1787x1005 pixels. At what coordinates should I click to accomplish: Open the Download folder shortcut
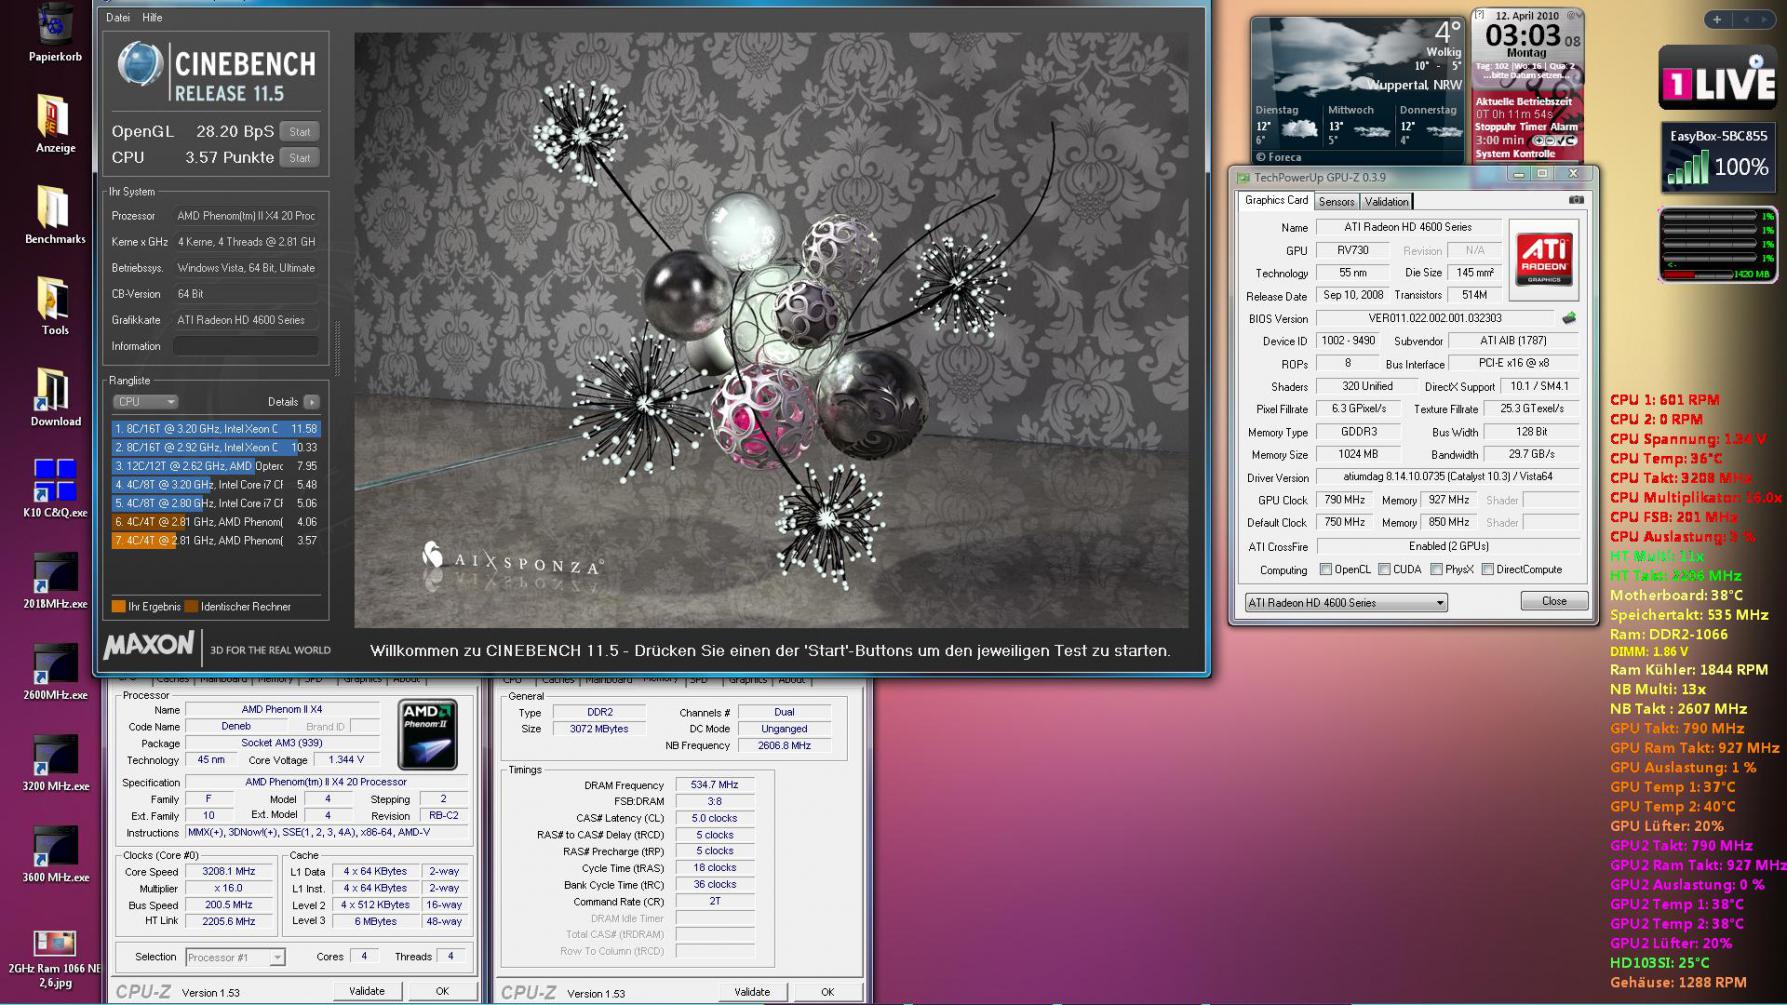coord(54,390)
